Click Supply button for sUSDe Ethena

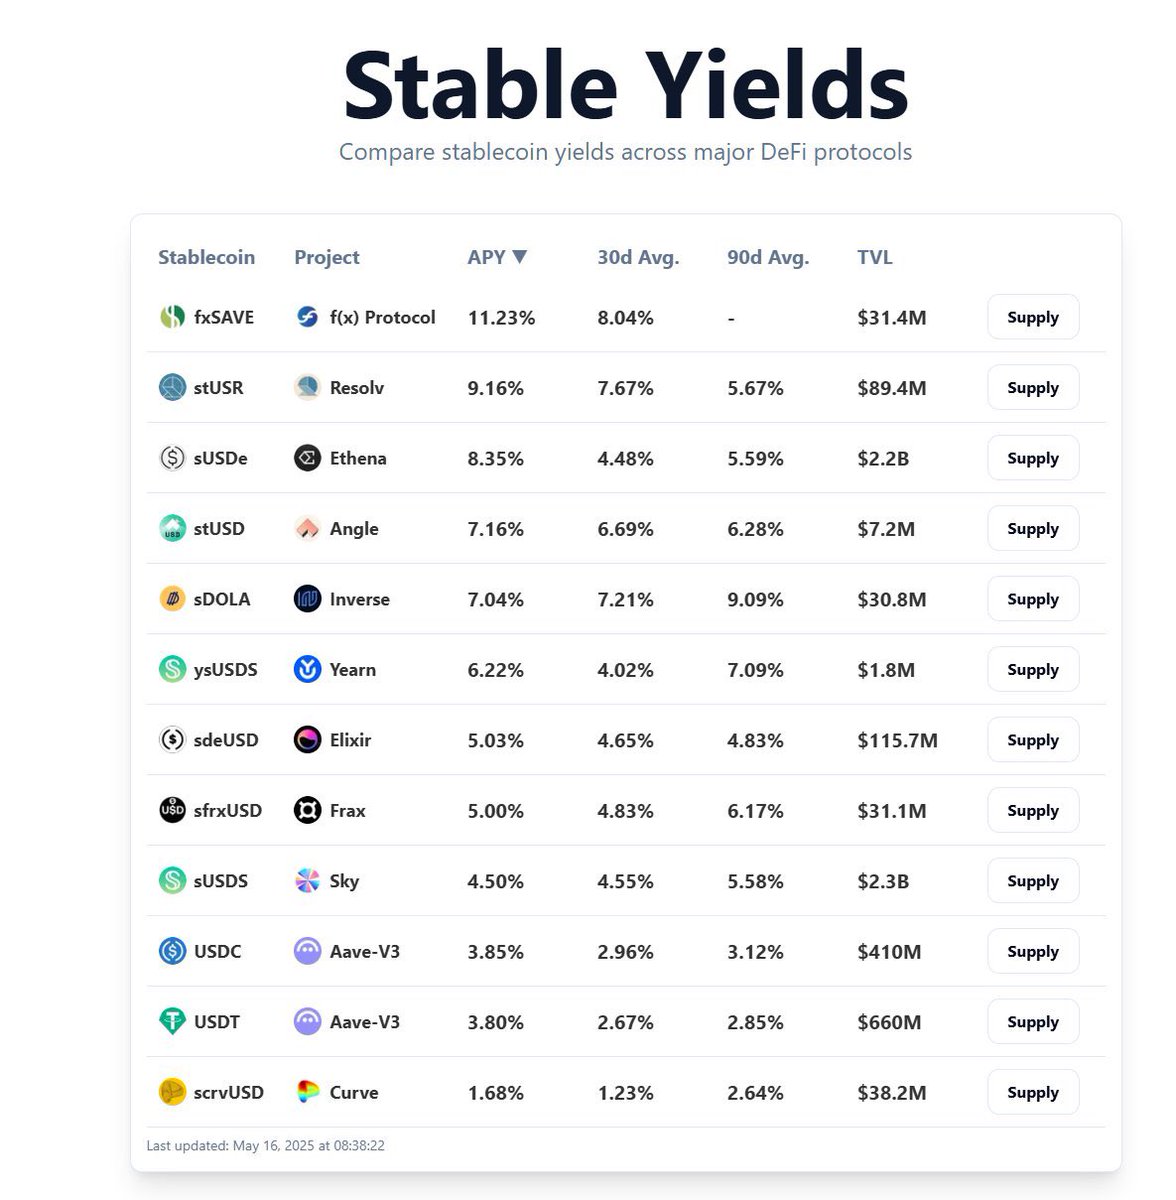[x=1033, y=458]
